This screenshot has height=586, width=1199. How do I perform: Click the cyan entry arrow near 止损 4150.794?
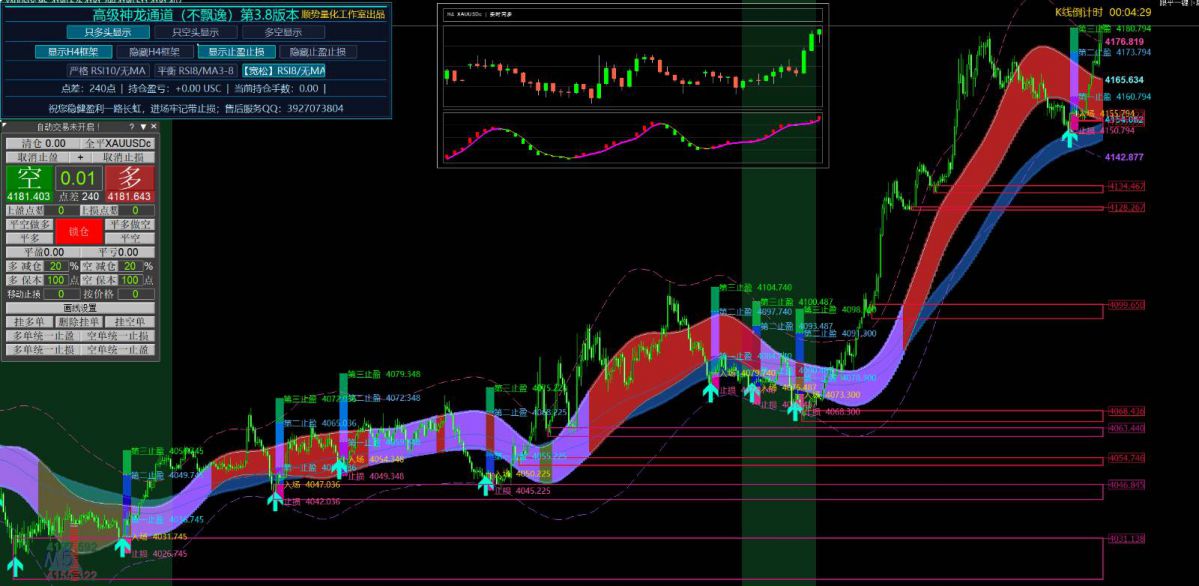click(1070, 138)
